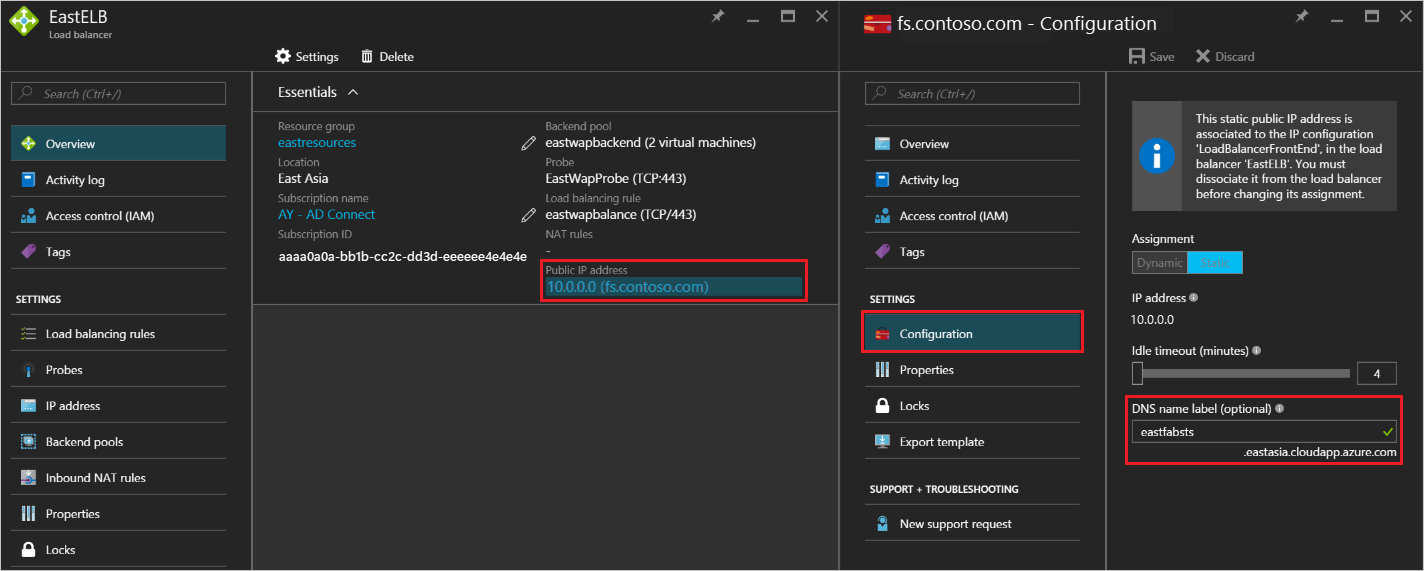Open Load balancing rules in the EastELB menu
The width and height of the screenshot is (1424, 571).
click(x=118, y=334)
